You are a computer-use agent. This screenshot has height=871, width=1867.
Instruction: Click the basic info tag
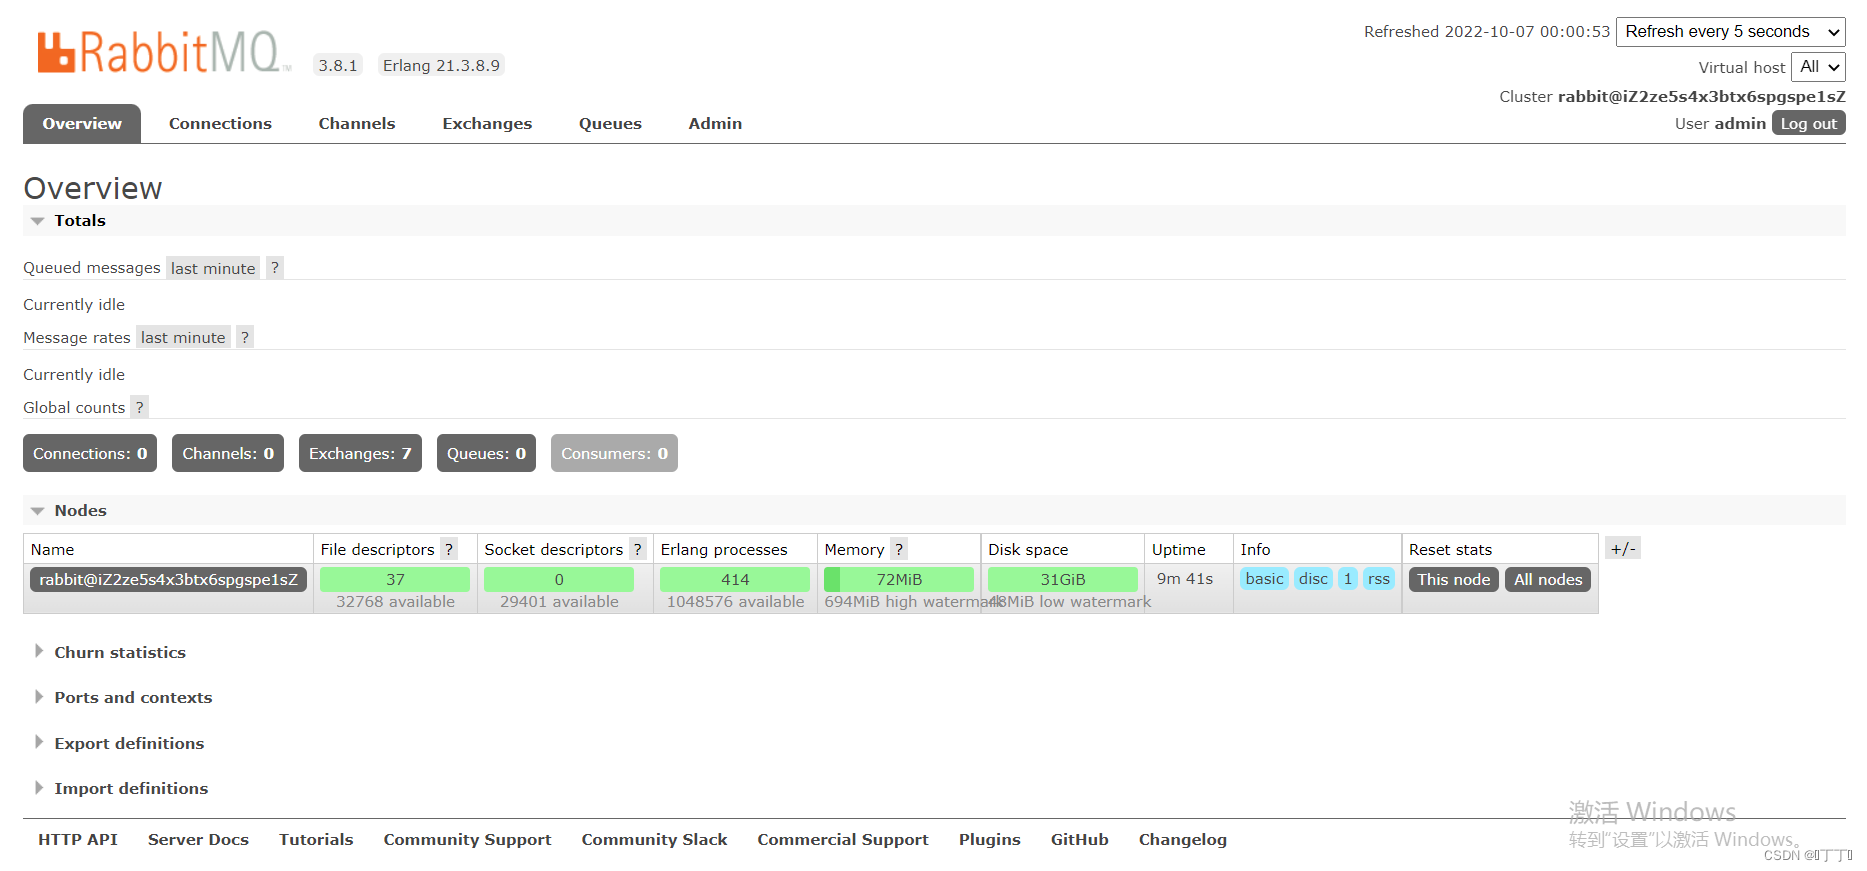(x=1264, y=579)
